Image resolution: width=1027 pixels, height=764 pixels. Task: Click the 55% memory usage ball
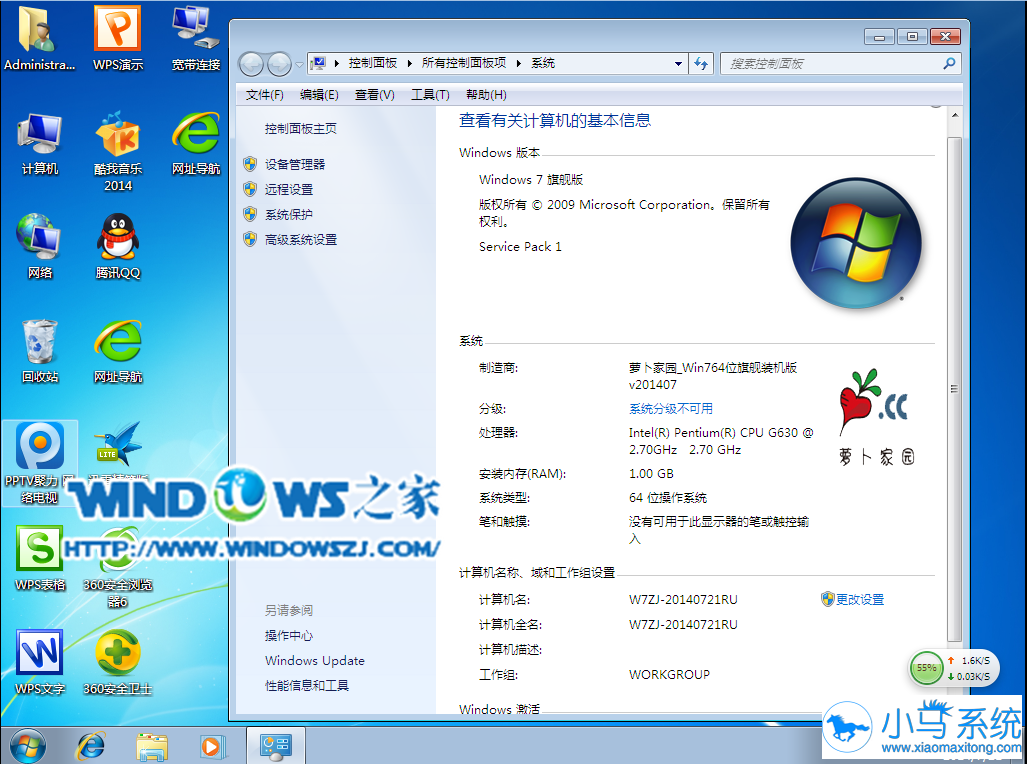coord(926,668)
